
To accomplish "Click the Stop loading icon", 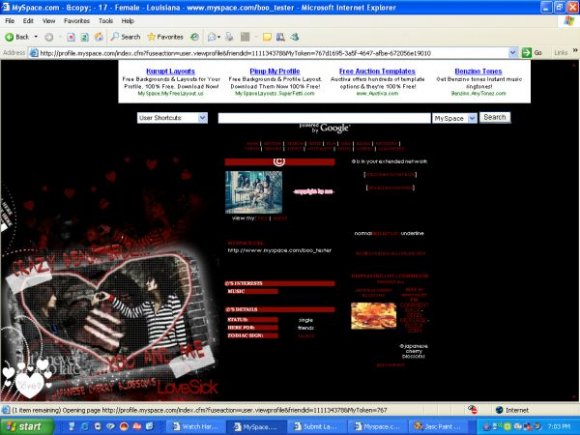I will [x=71, y=37].
